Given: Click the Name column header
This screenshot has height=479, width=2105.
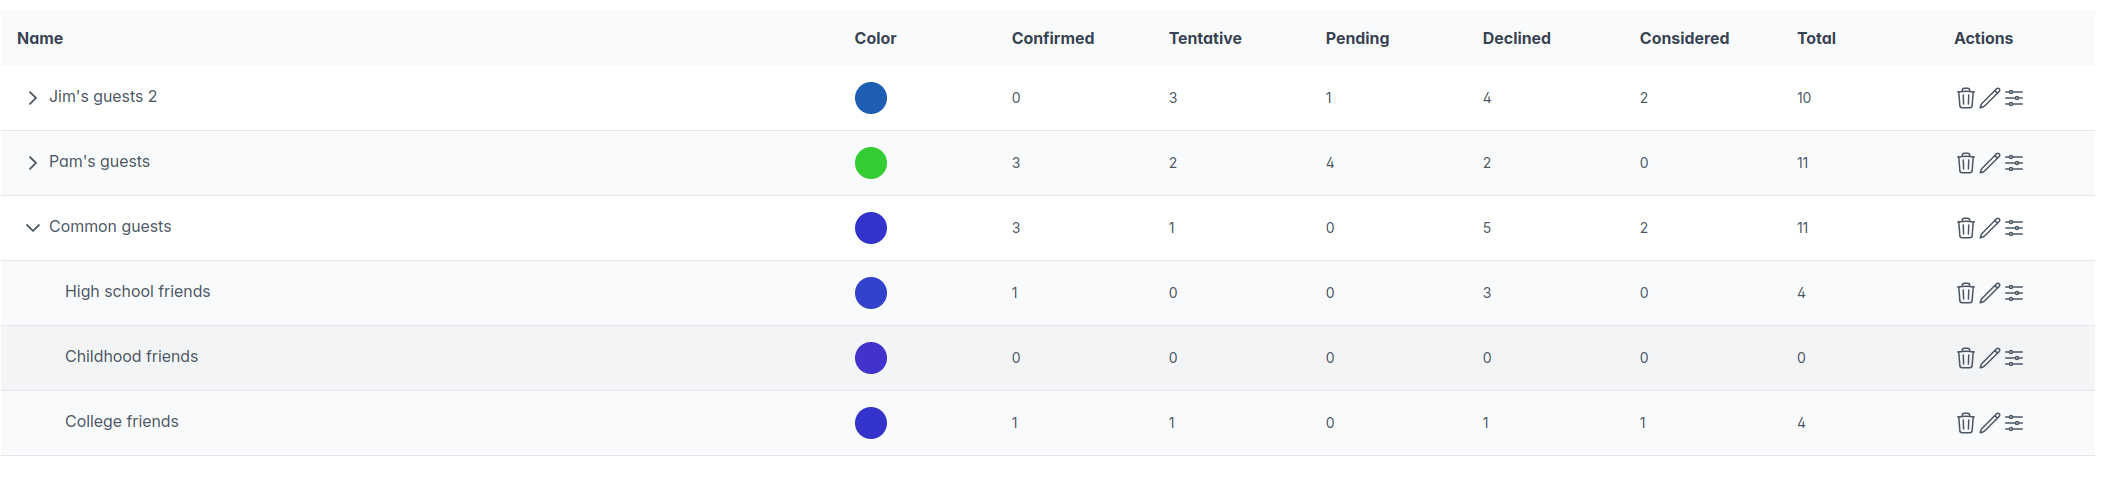Looking at the screenshot, I should (40, 38).
